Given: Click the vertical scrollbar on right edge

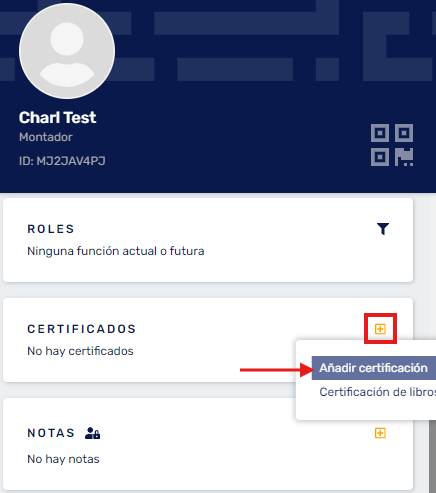Looking at the screenshot, I should 432,457.
